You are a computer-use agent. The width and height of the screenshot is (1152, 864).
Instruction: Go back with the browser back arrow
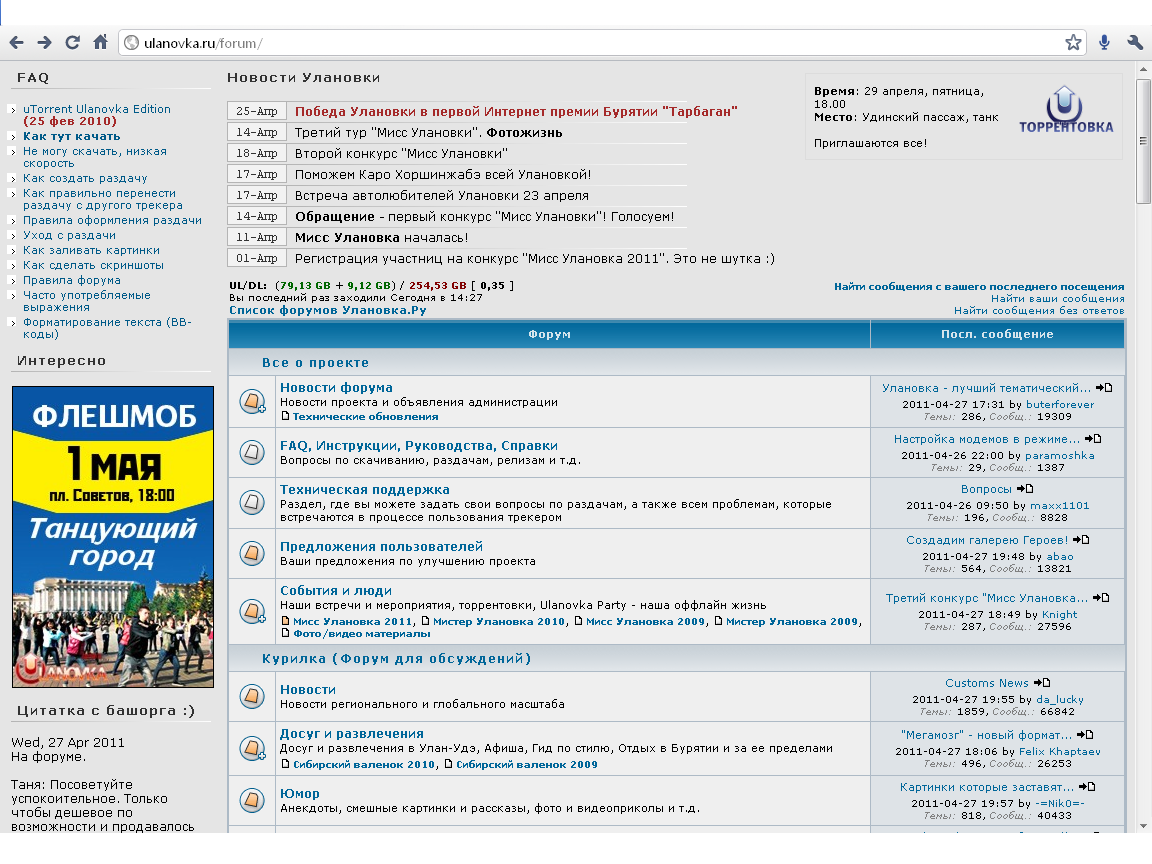16,43
